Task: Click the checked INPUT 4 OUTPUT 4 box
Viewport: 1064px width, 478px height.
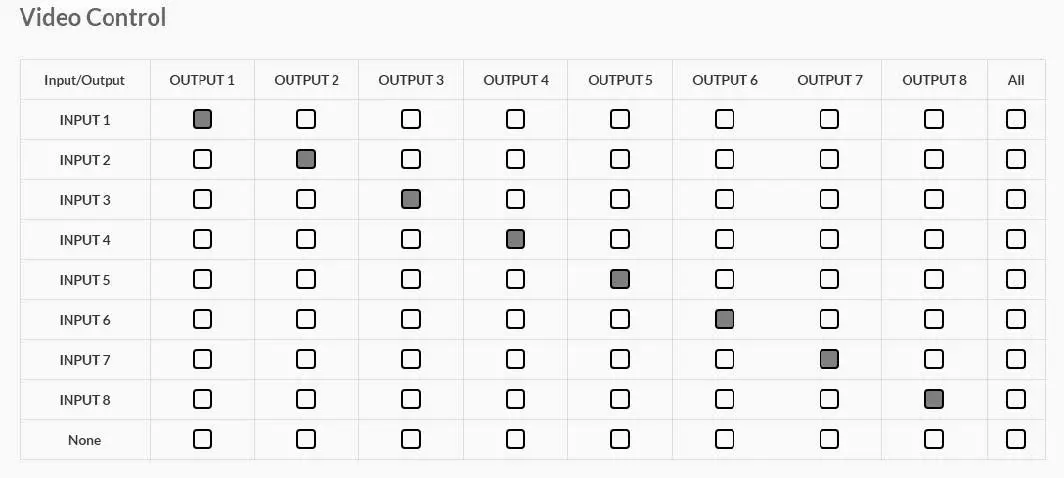Action: [515, 239]
